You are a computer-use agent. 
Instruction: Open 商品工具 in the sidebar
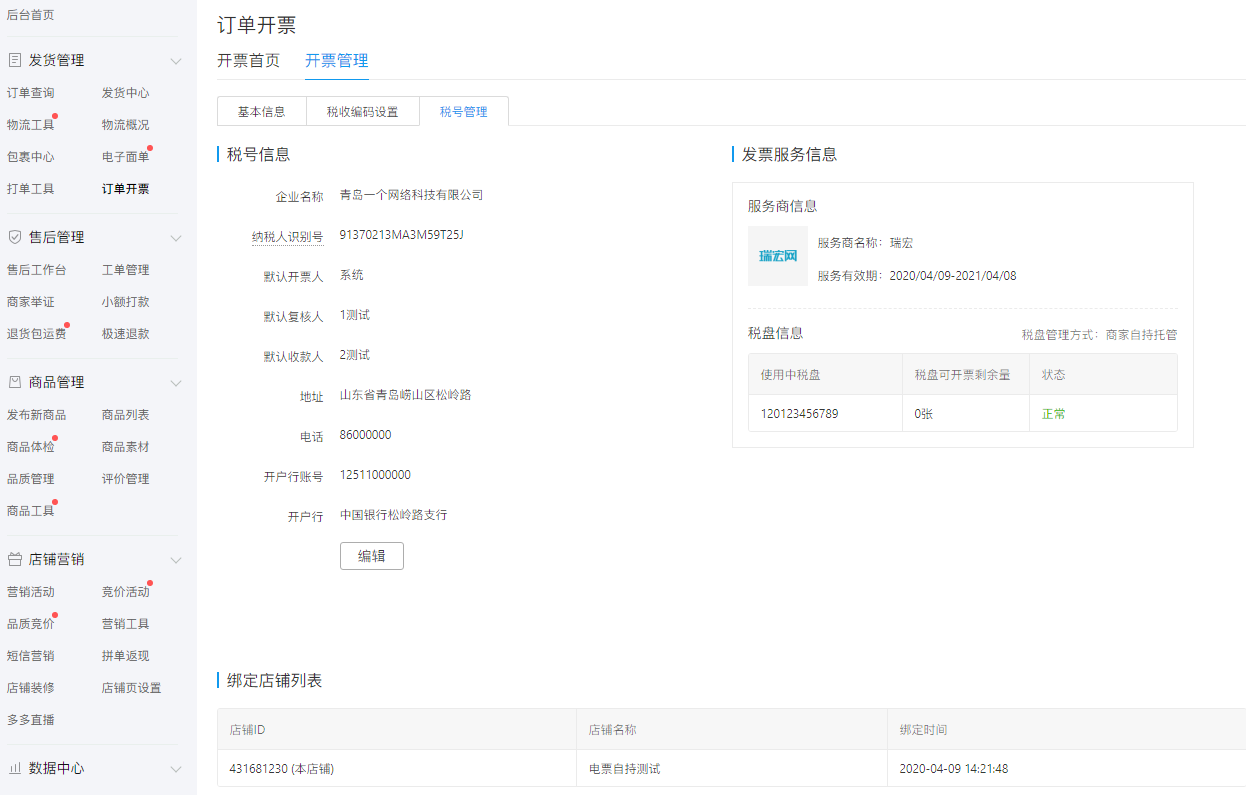coord(31,511)
